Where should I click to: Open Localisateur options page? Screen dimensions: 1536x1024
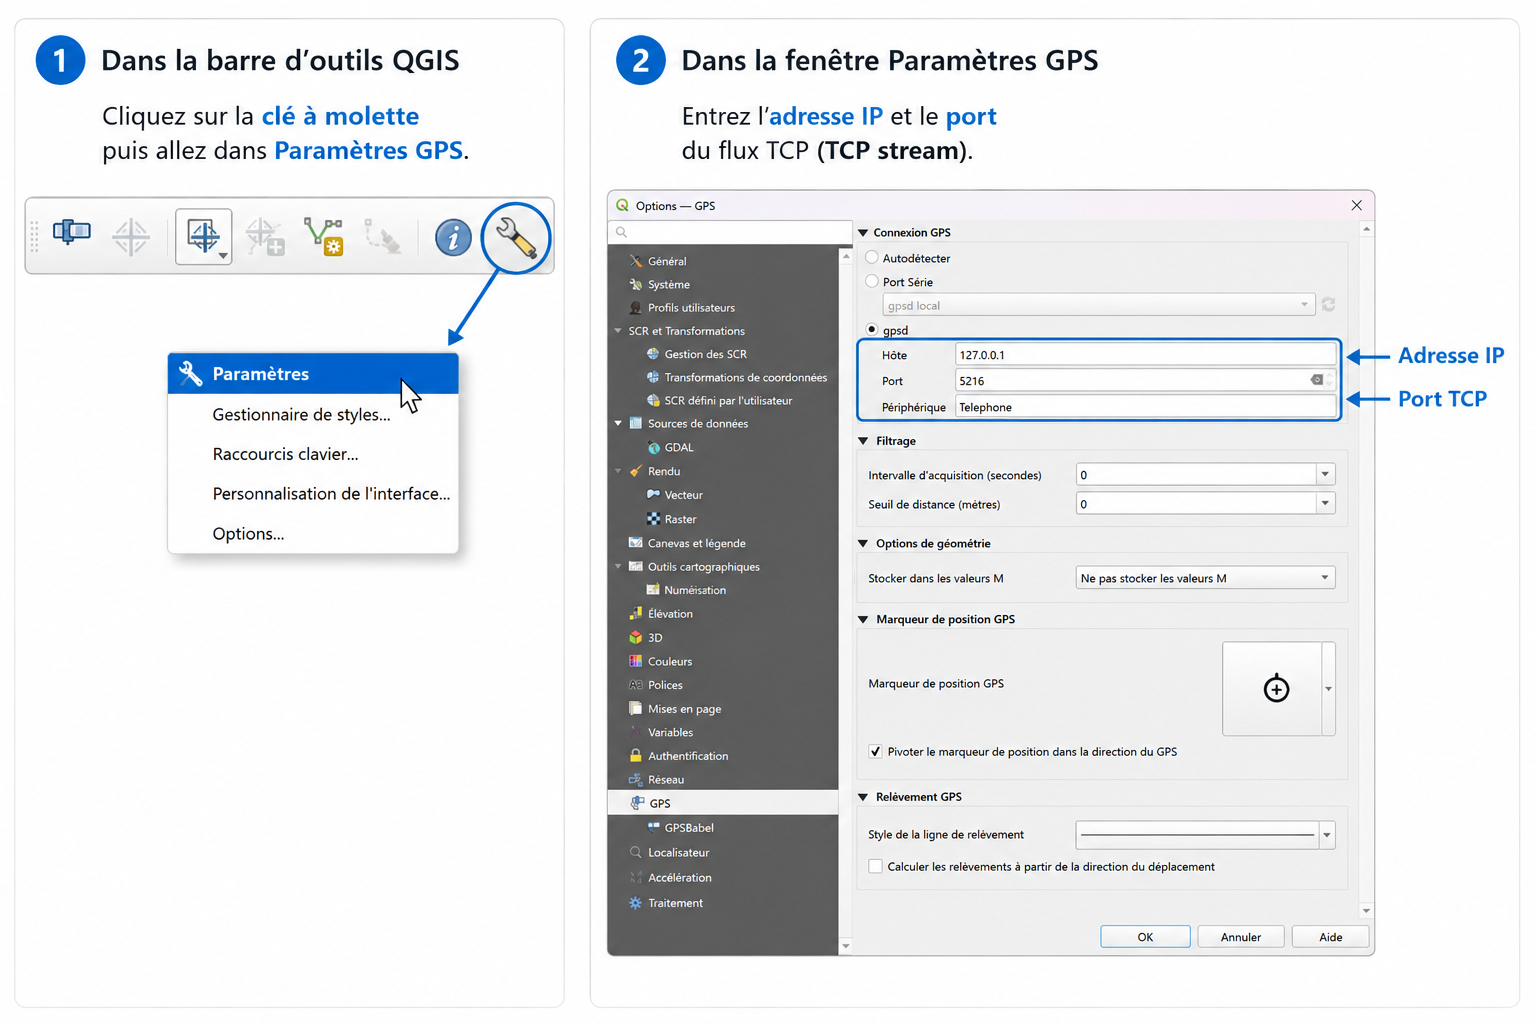[678, 853]
